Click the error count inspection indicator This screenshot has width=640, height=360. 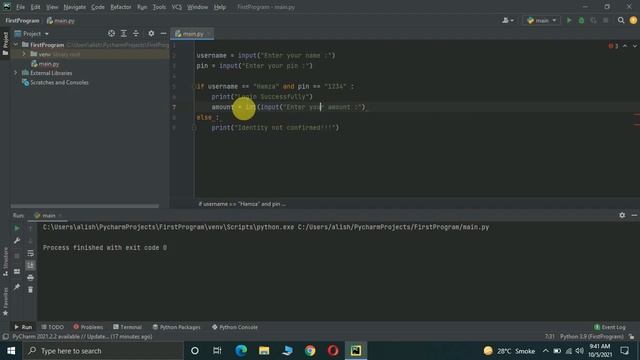point(613,46)
